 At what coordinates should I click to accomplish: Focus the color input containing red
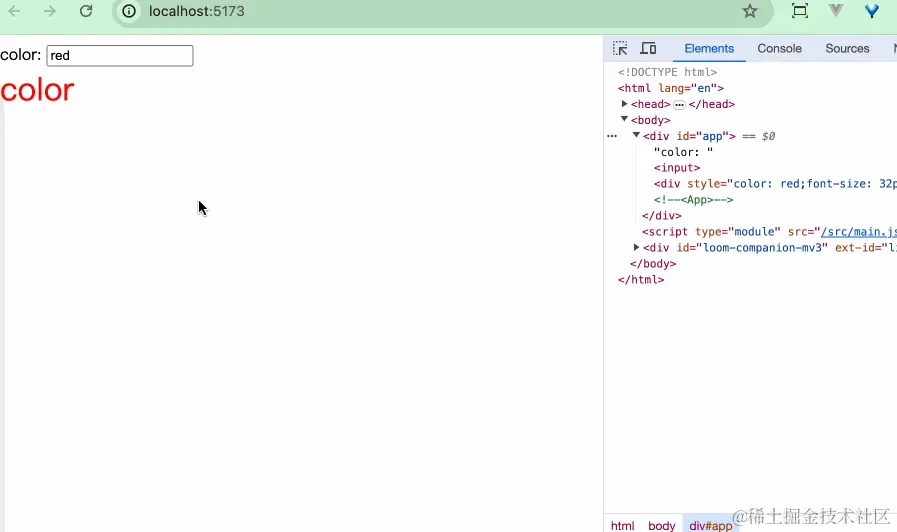pos(120,55)
